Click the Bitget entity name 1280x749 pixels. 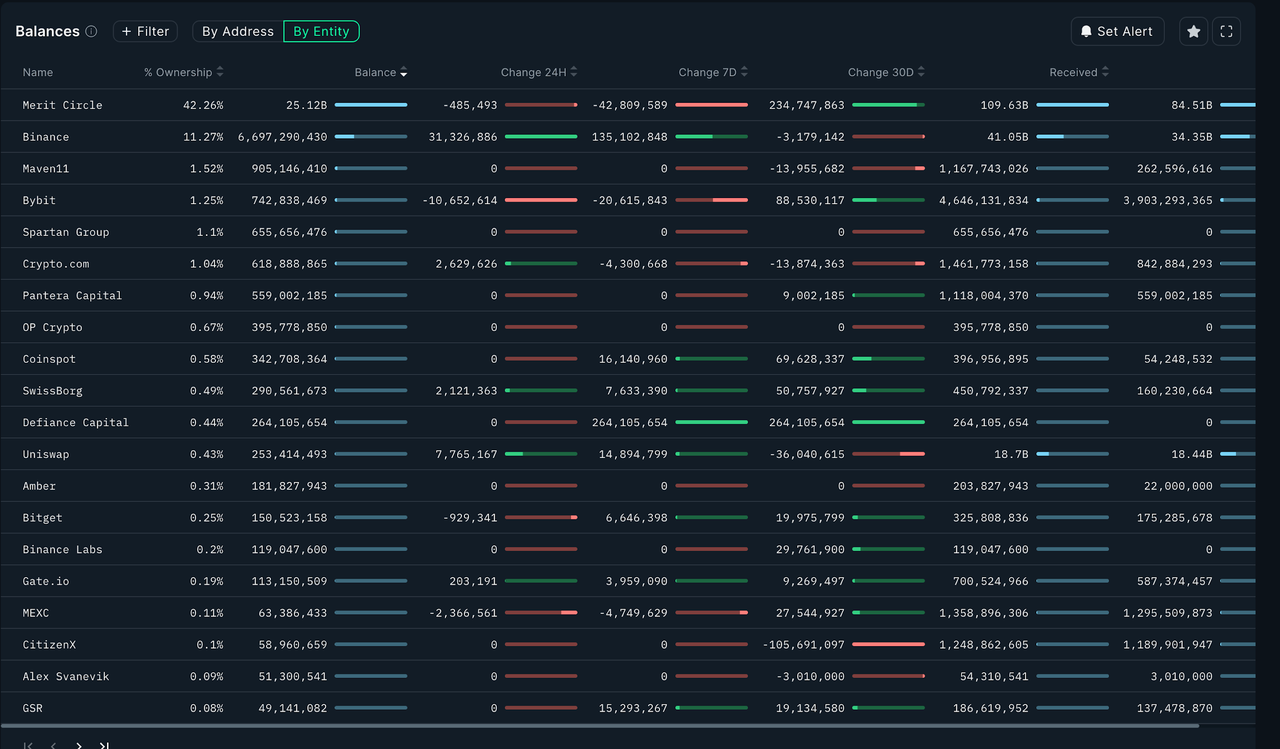tap(43, 518)
